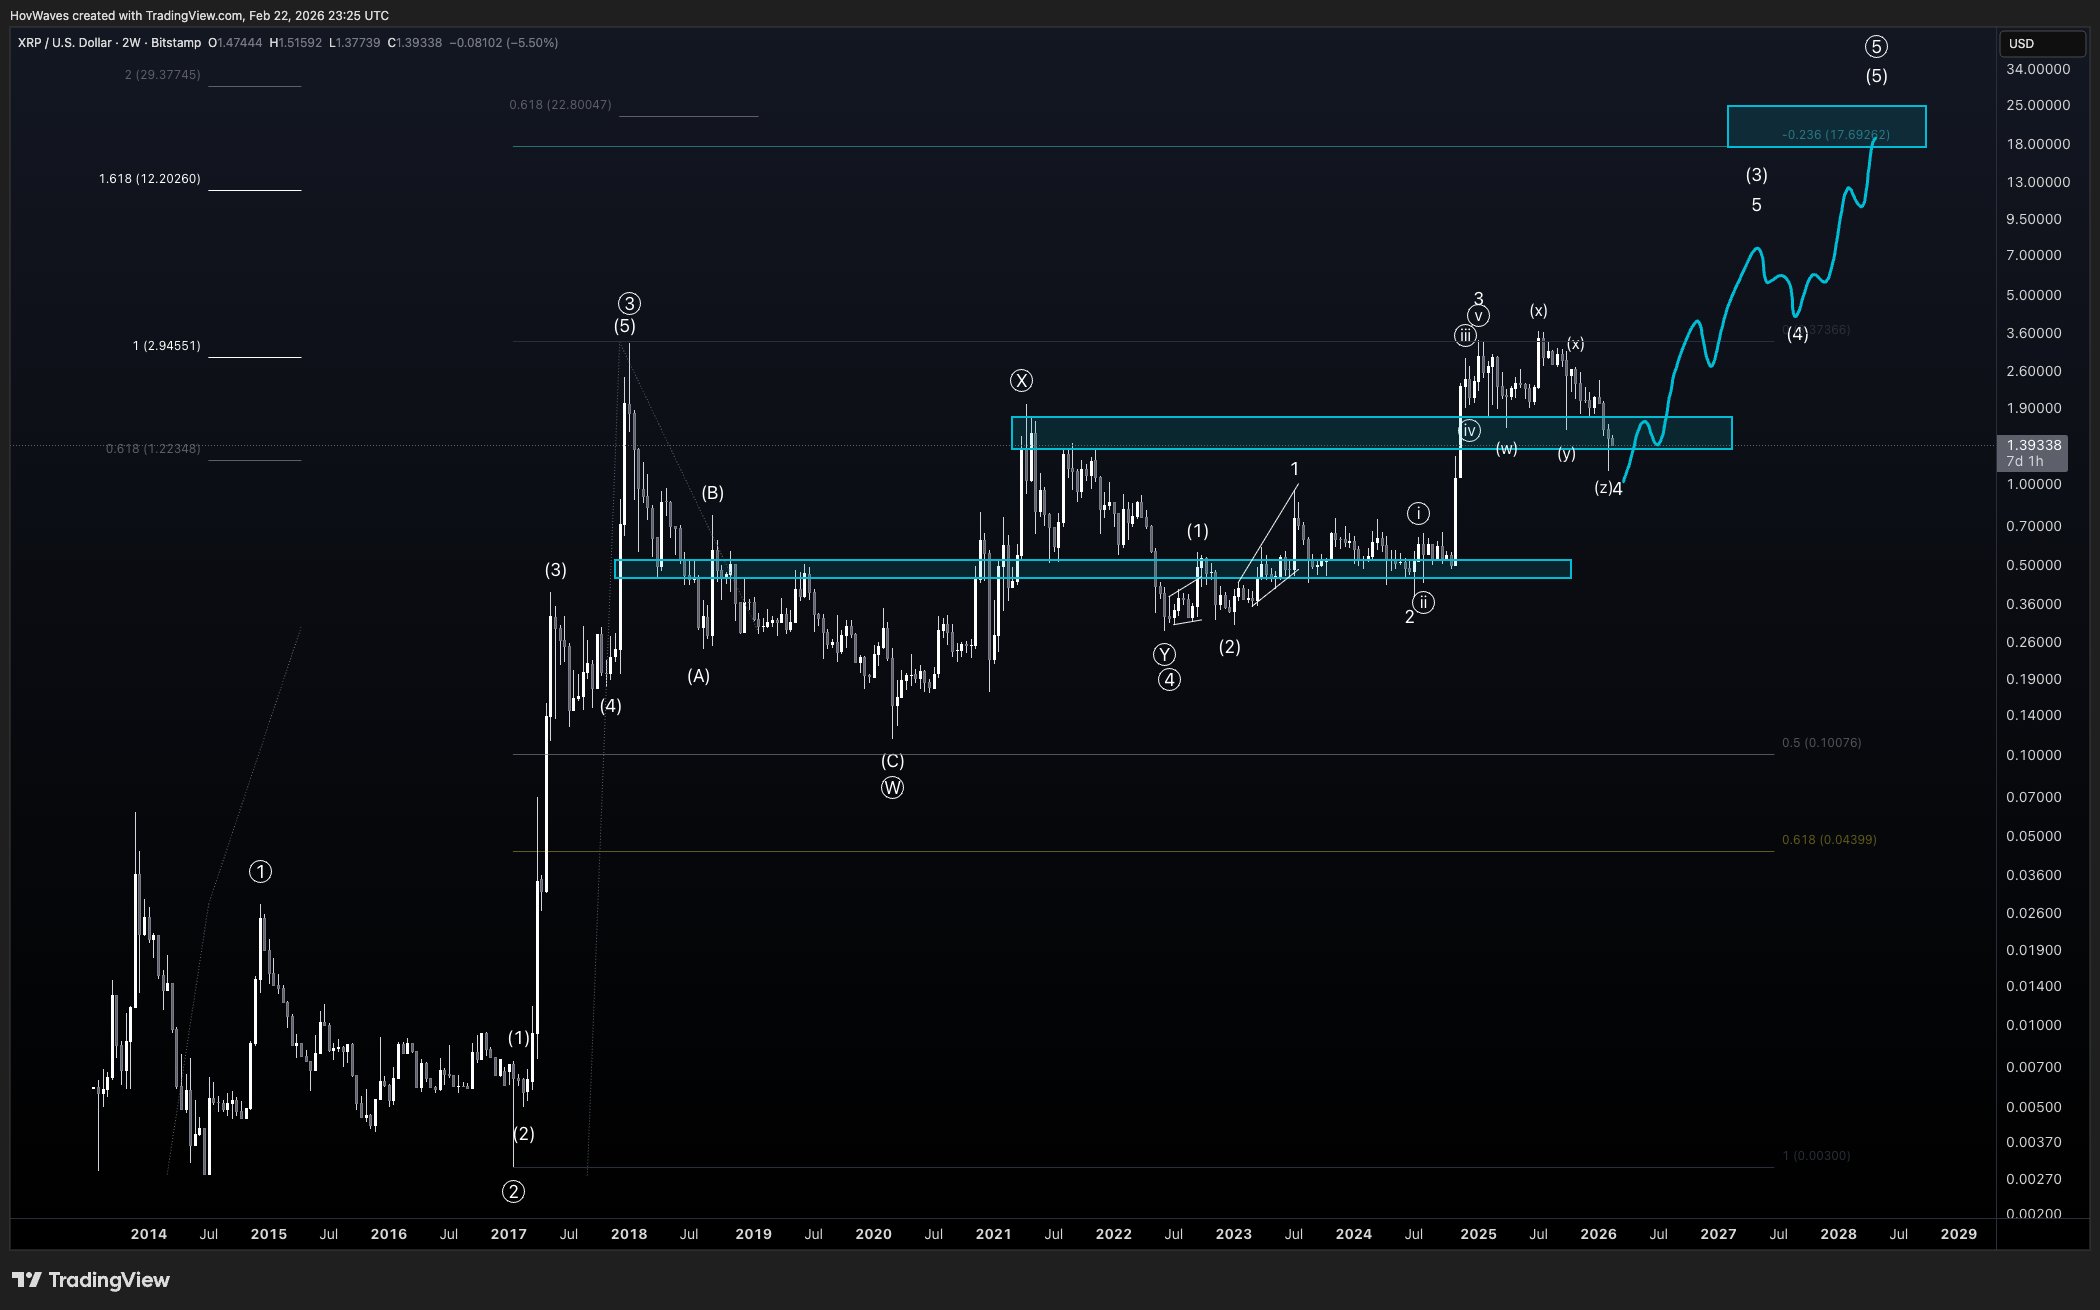Click the circled Ⓦ label beneath the (C) marker
Image resolution: width=2100 pixels, height=1310 pixels.
(x=891, y=788)
